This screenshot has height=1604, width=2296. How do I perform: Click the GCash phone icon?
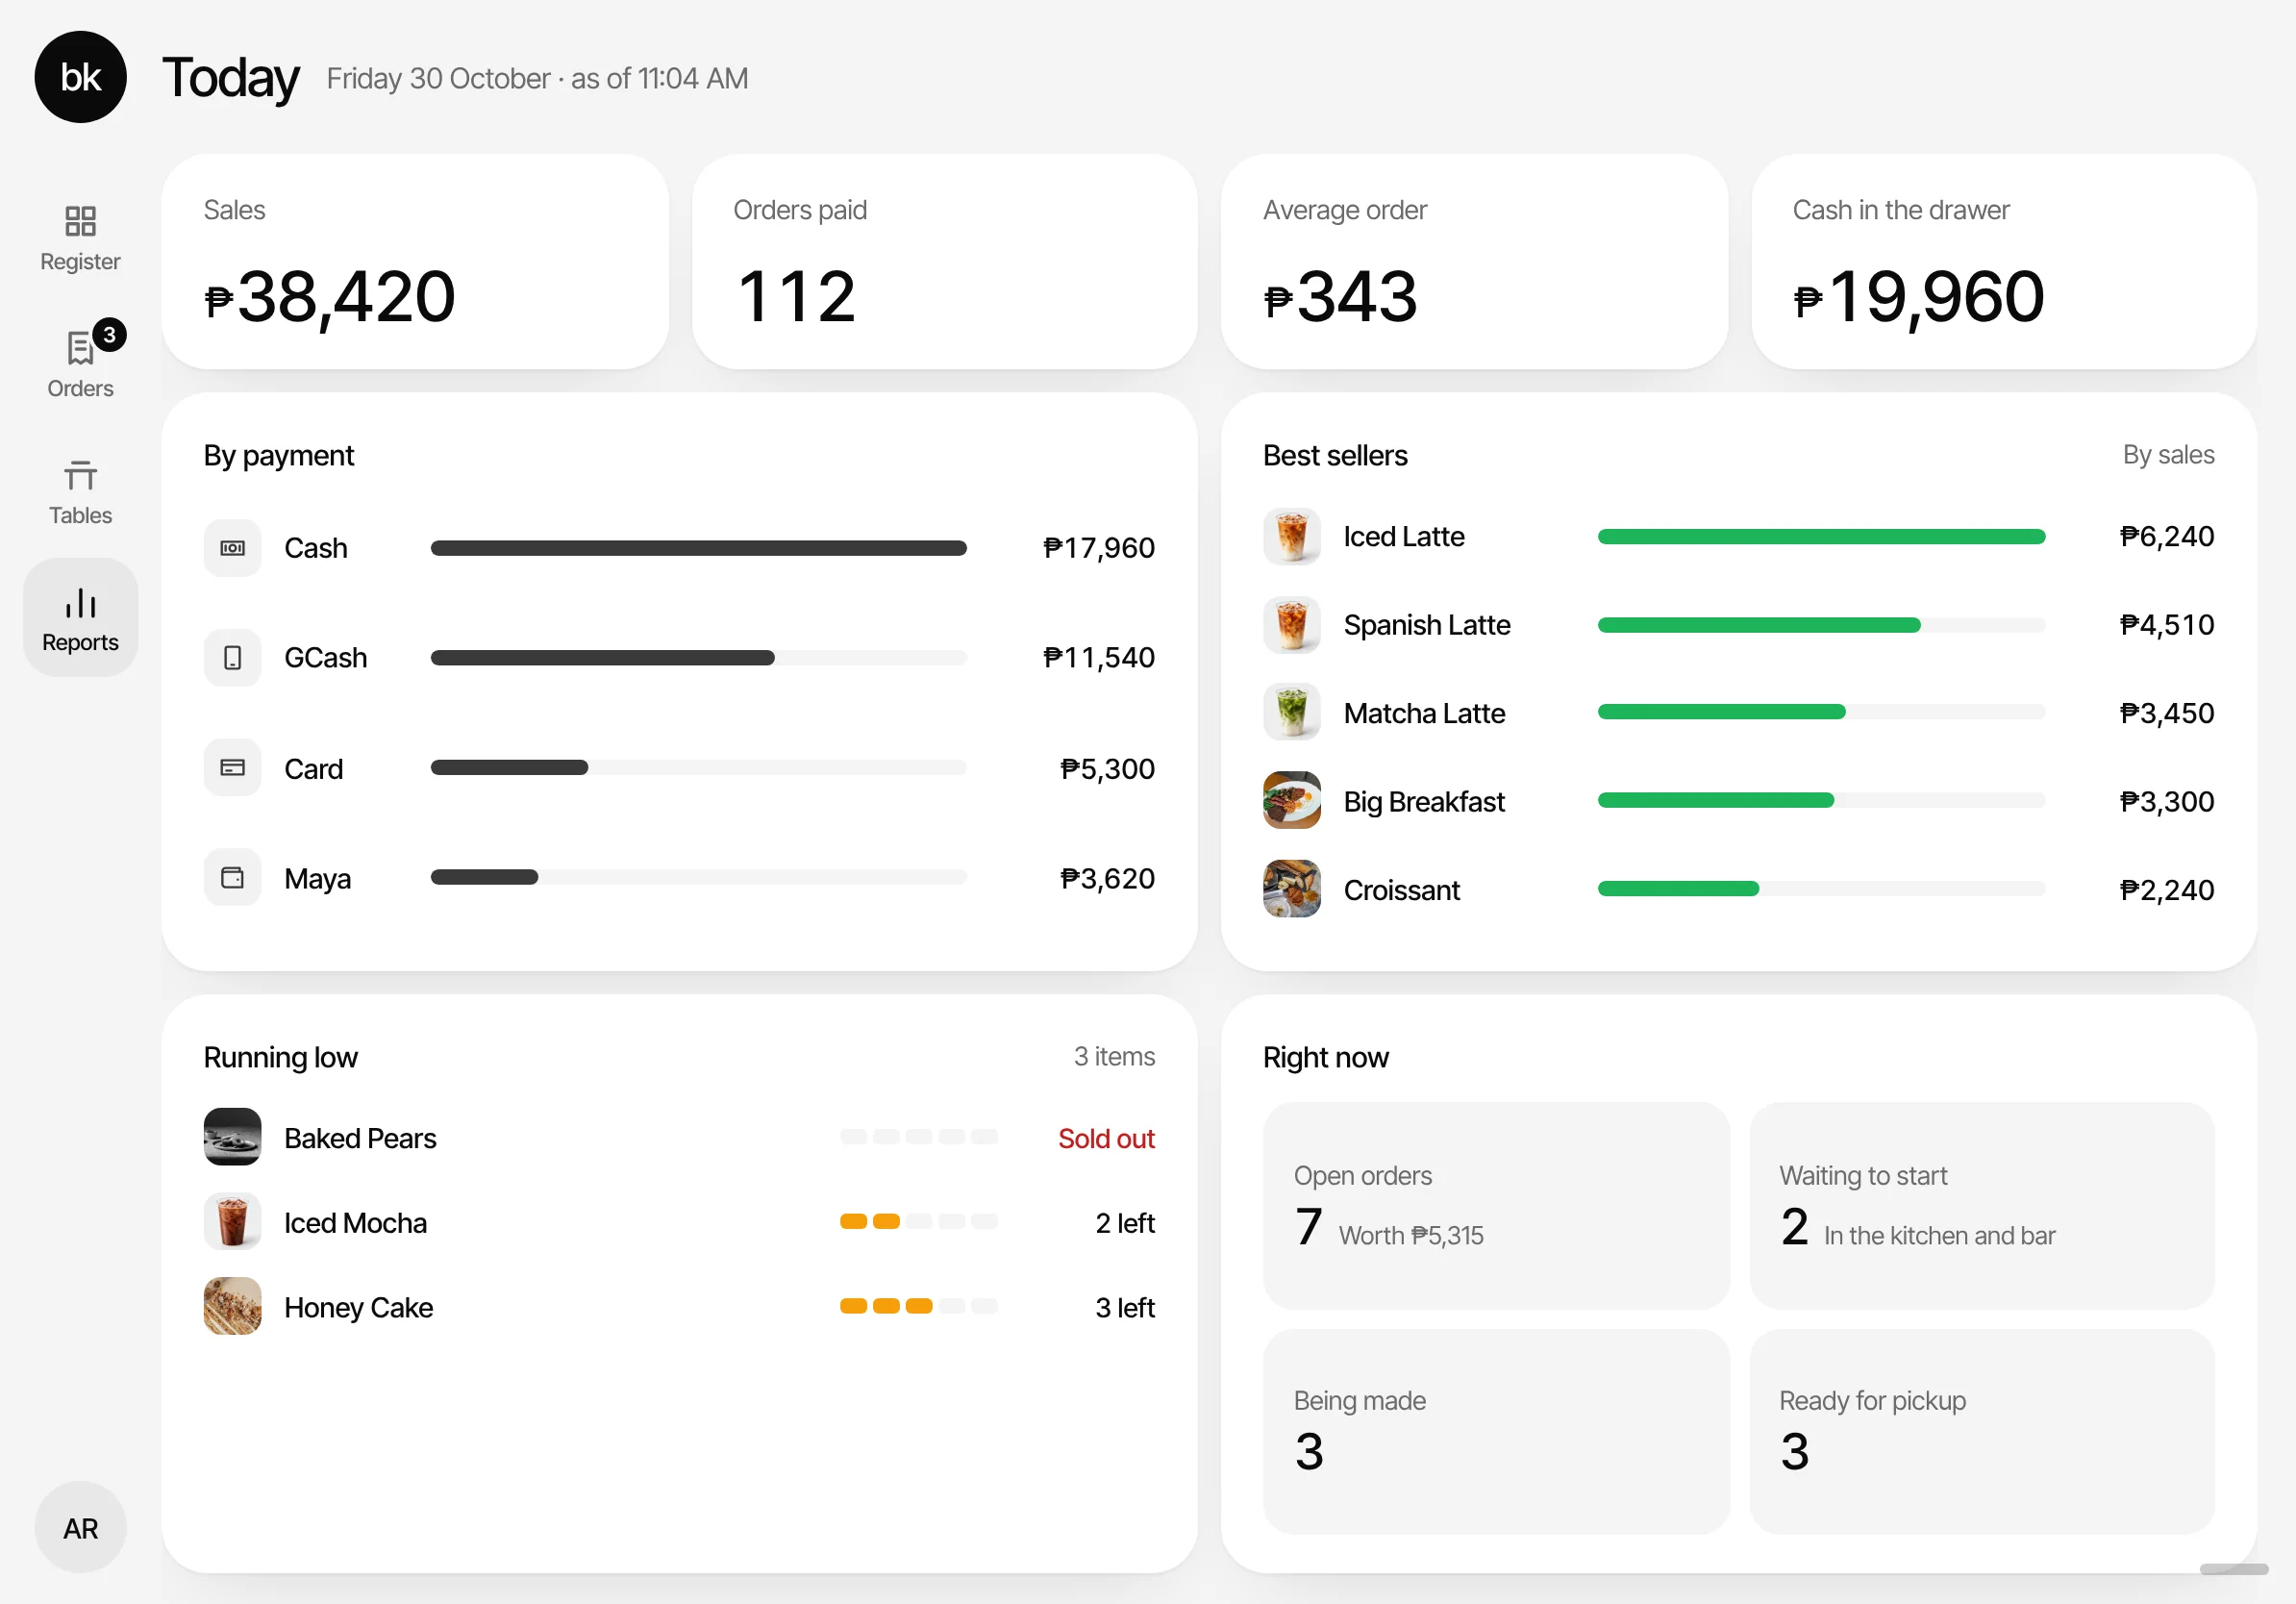[x=232, y=658]
